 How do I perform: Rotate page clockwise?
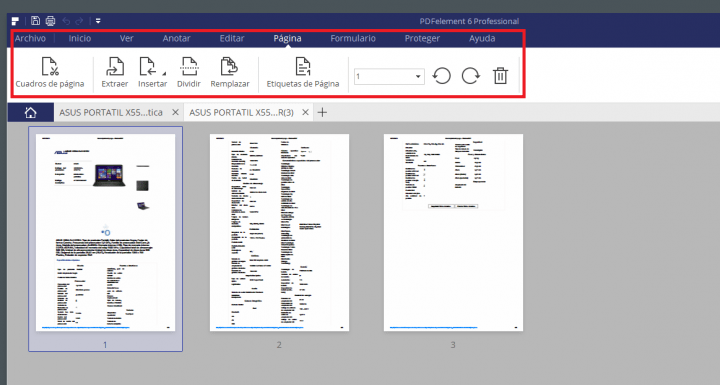pos(471,76)
